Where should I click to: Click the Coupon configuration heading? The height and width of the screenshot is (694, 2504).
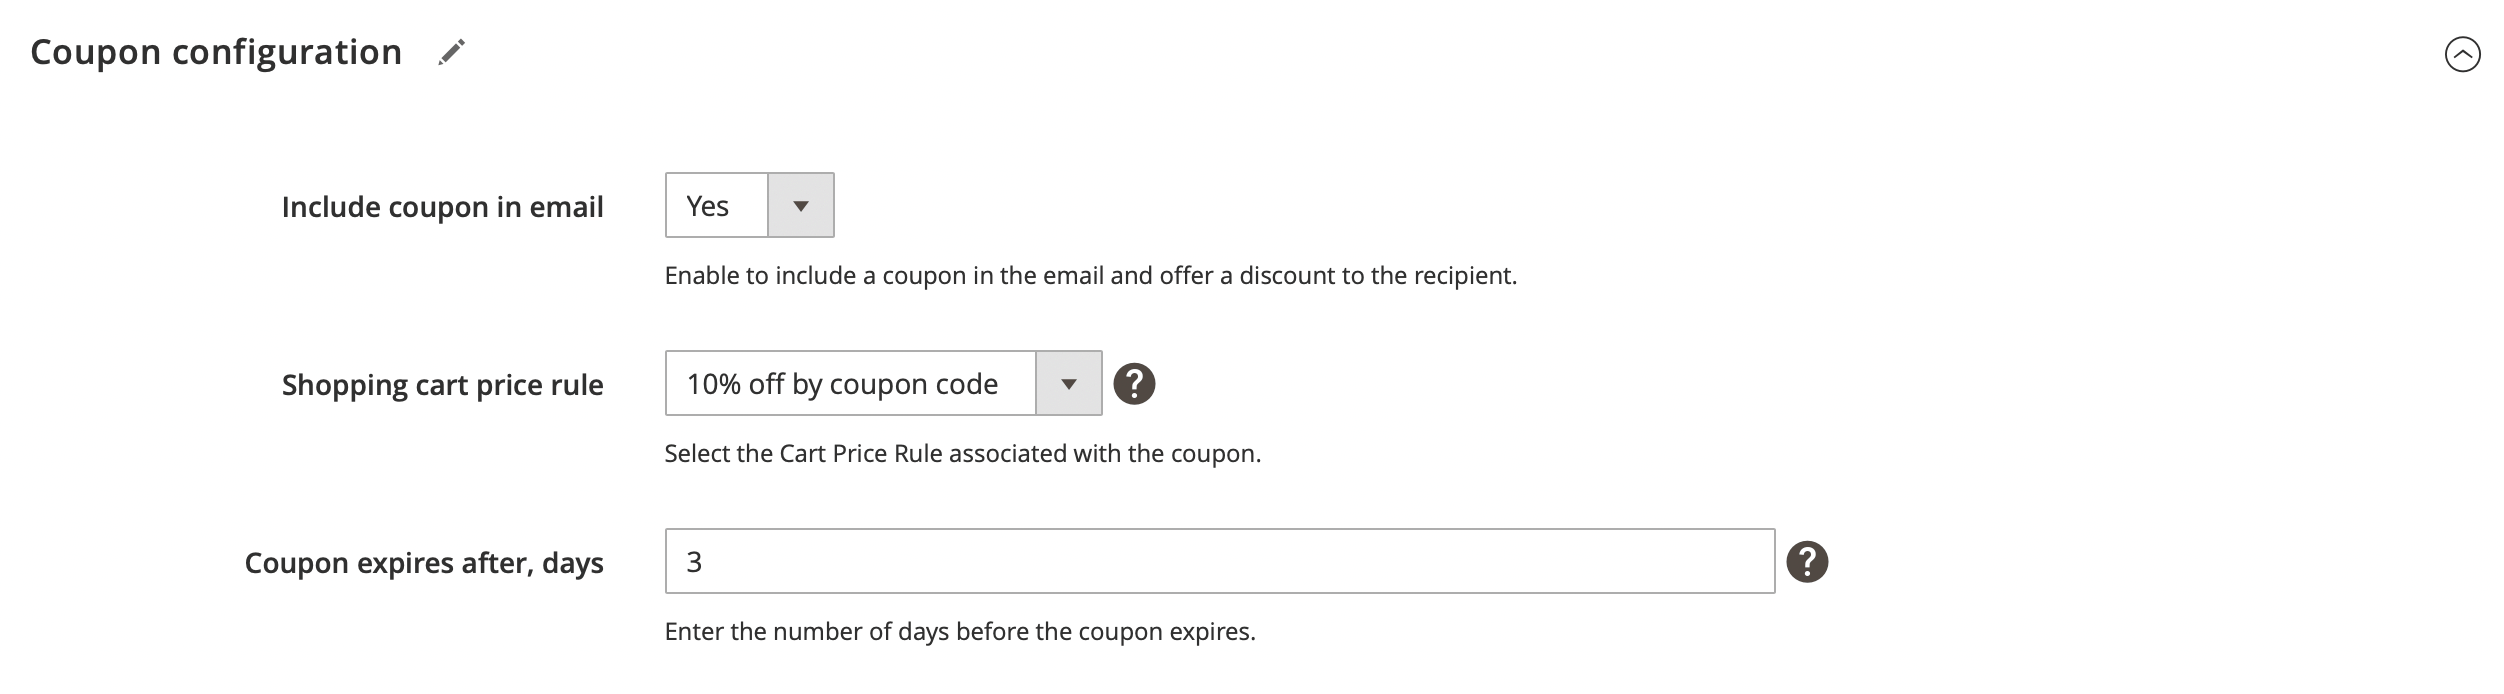[213, 52]
